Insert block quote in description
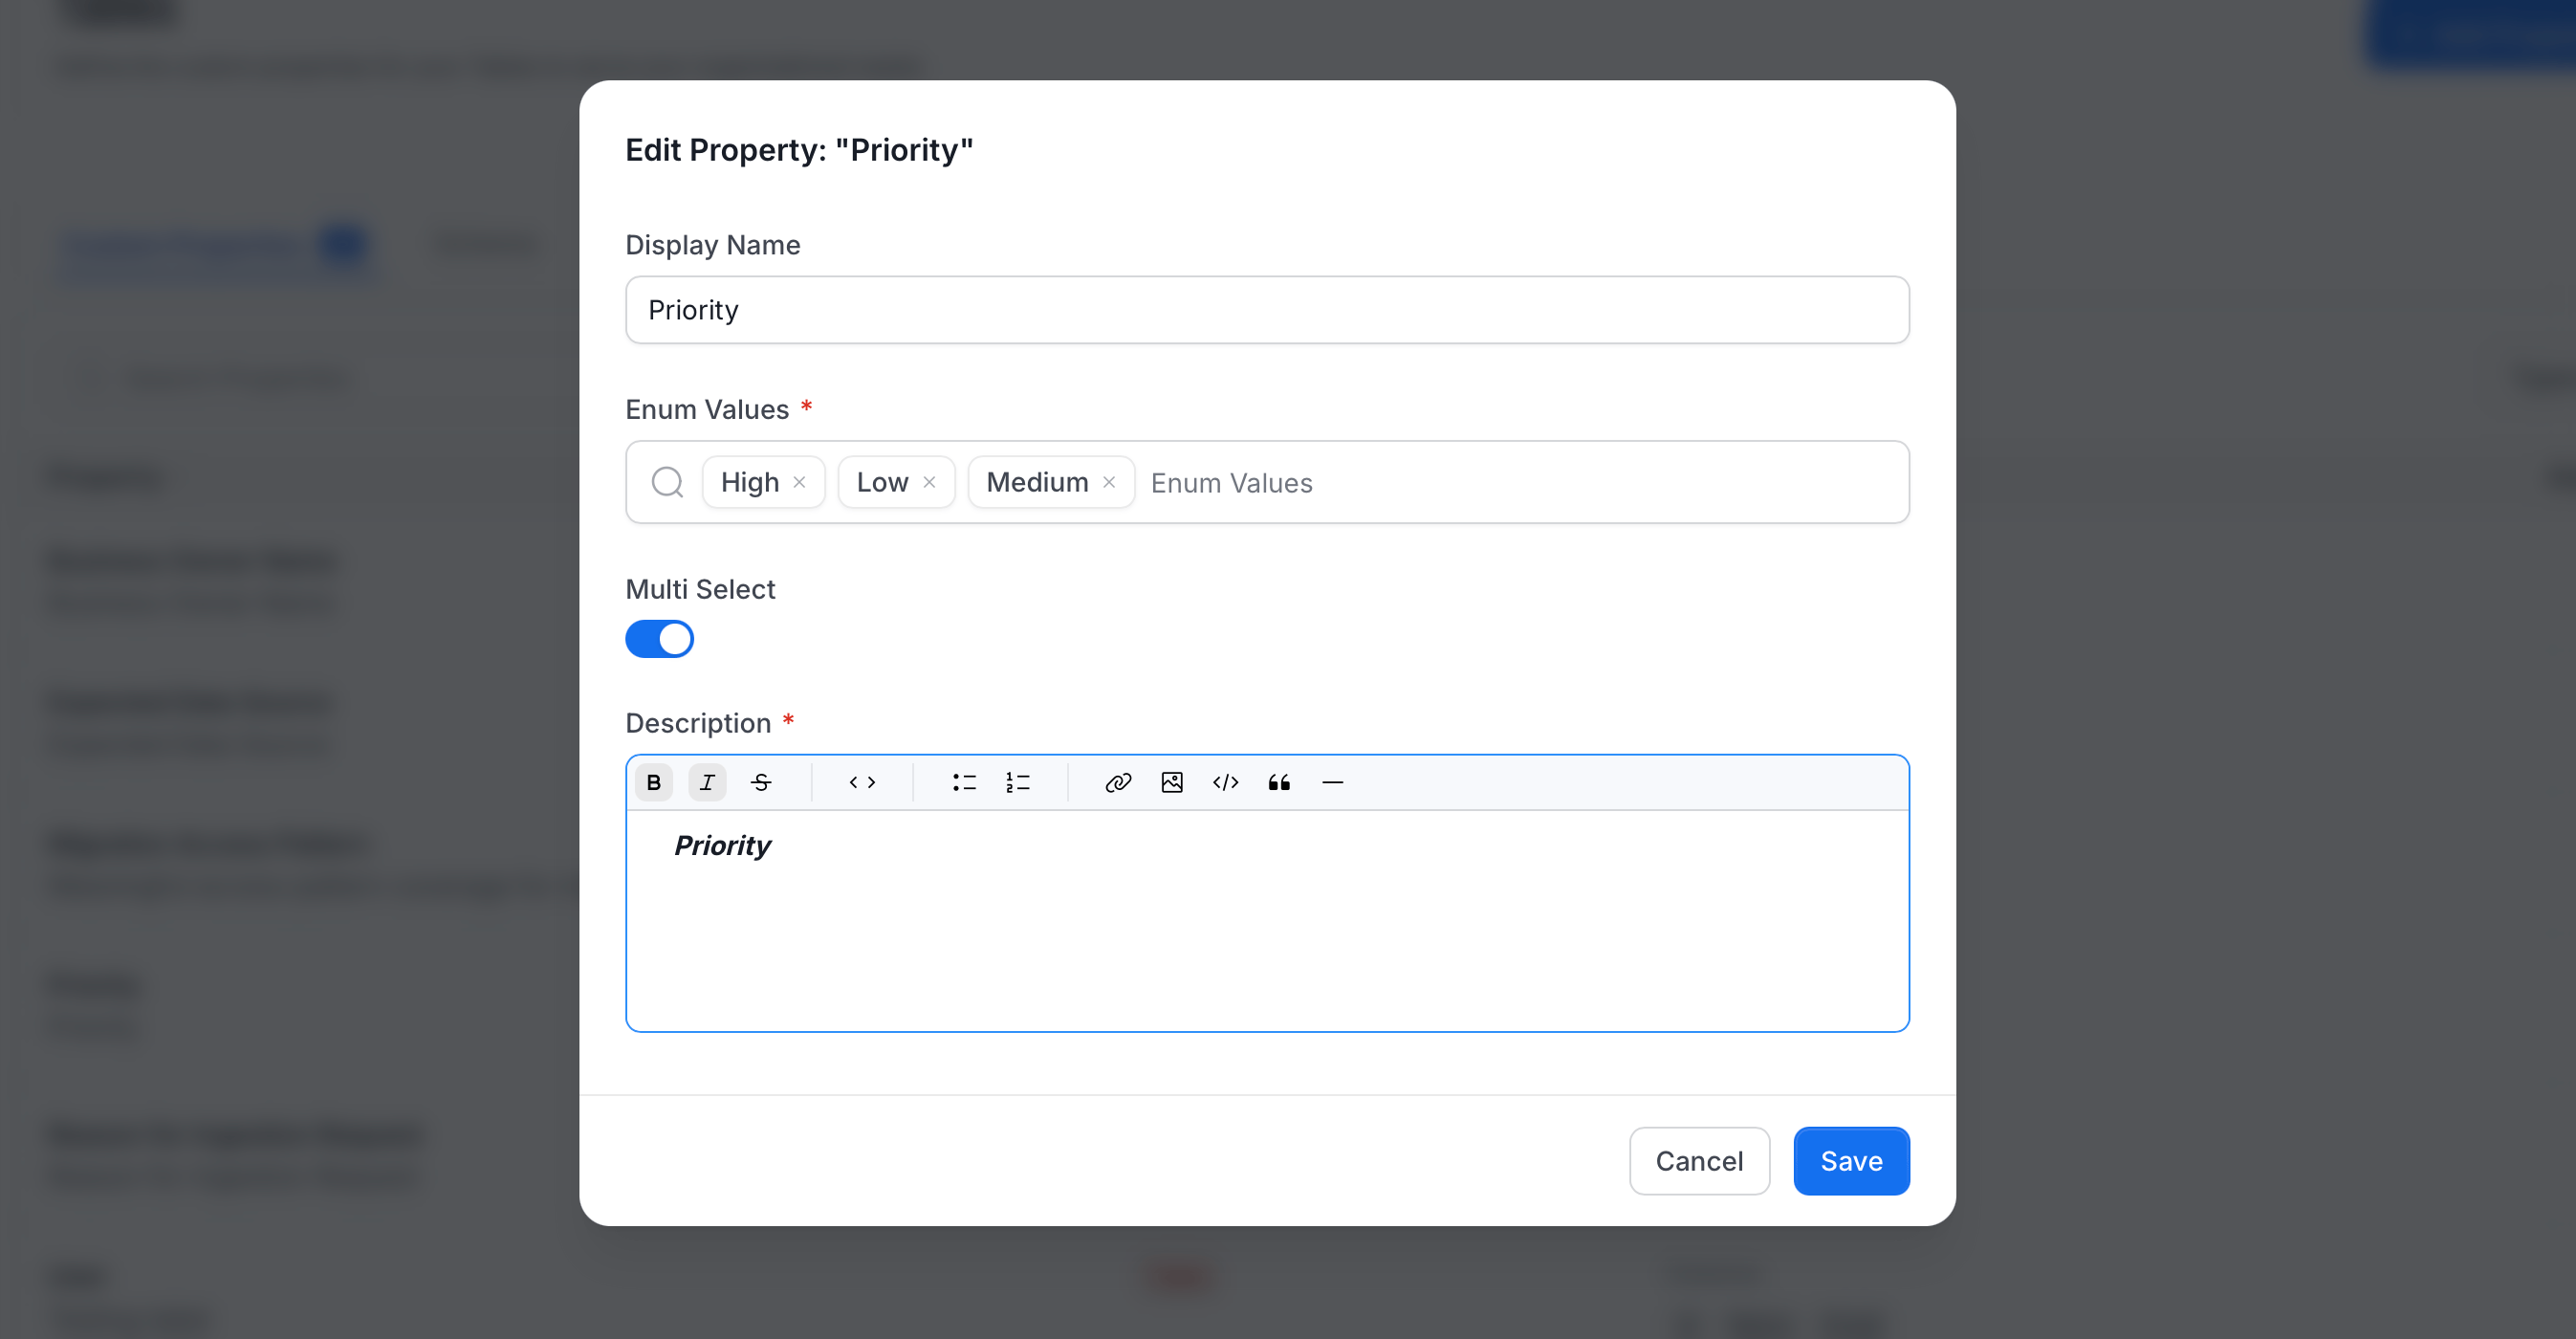The width and height of the screenshot is (2576, 1339). [1279, 782]
